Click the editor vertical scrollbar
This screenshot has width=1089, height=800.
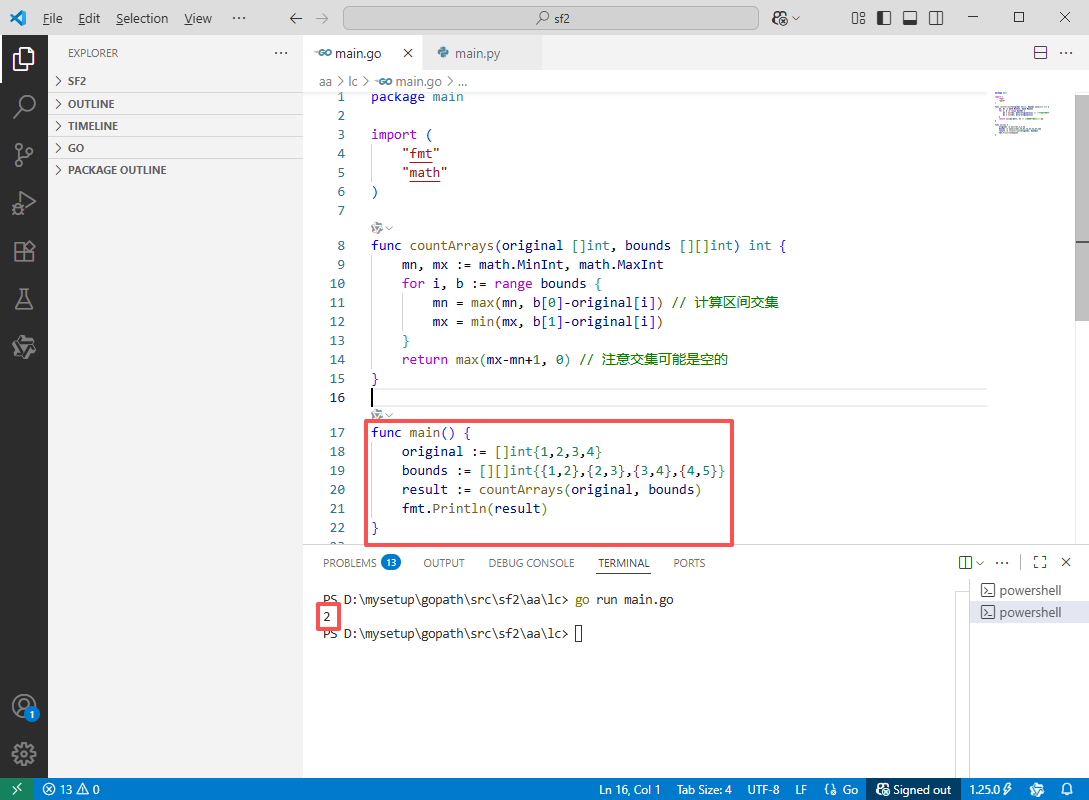tap(1081, 208)
